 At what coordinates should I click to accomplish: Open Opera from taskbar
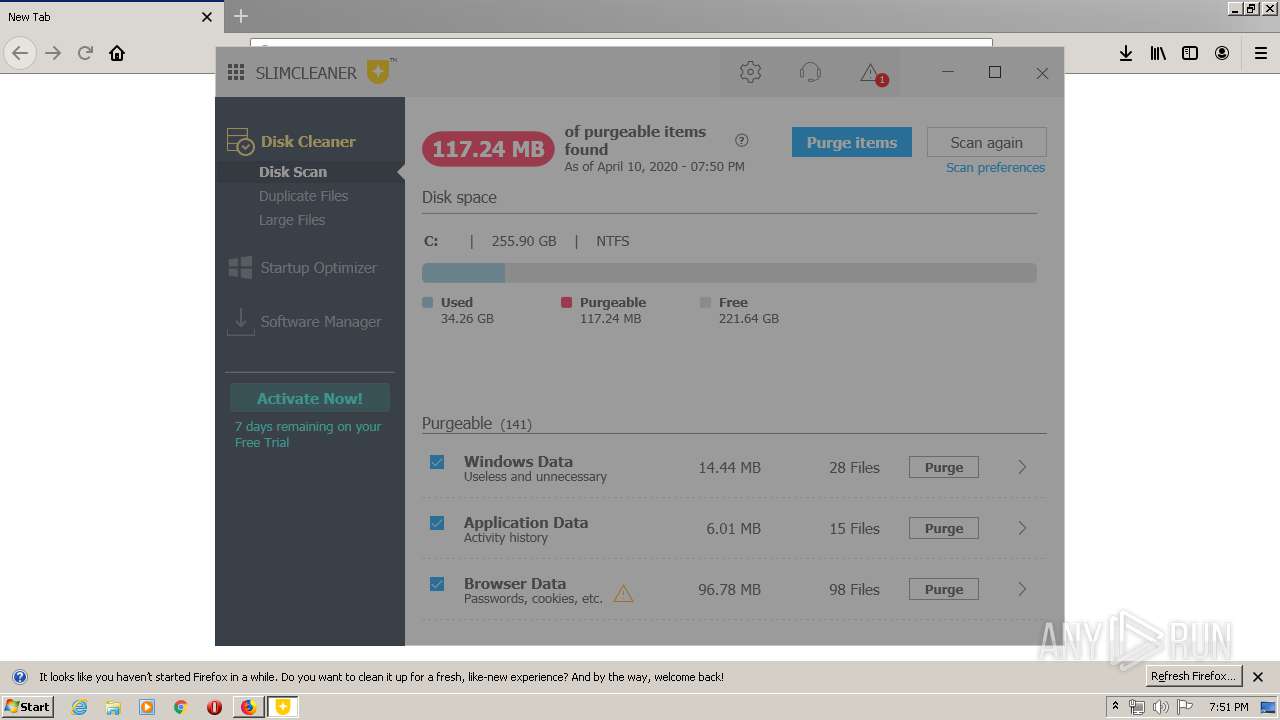[x=214, y=707]
